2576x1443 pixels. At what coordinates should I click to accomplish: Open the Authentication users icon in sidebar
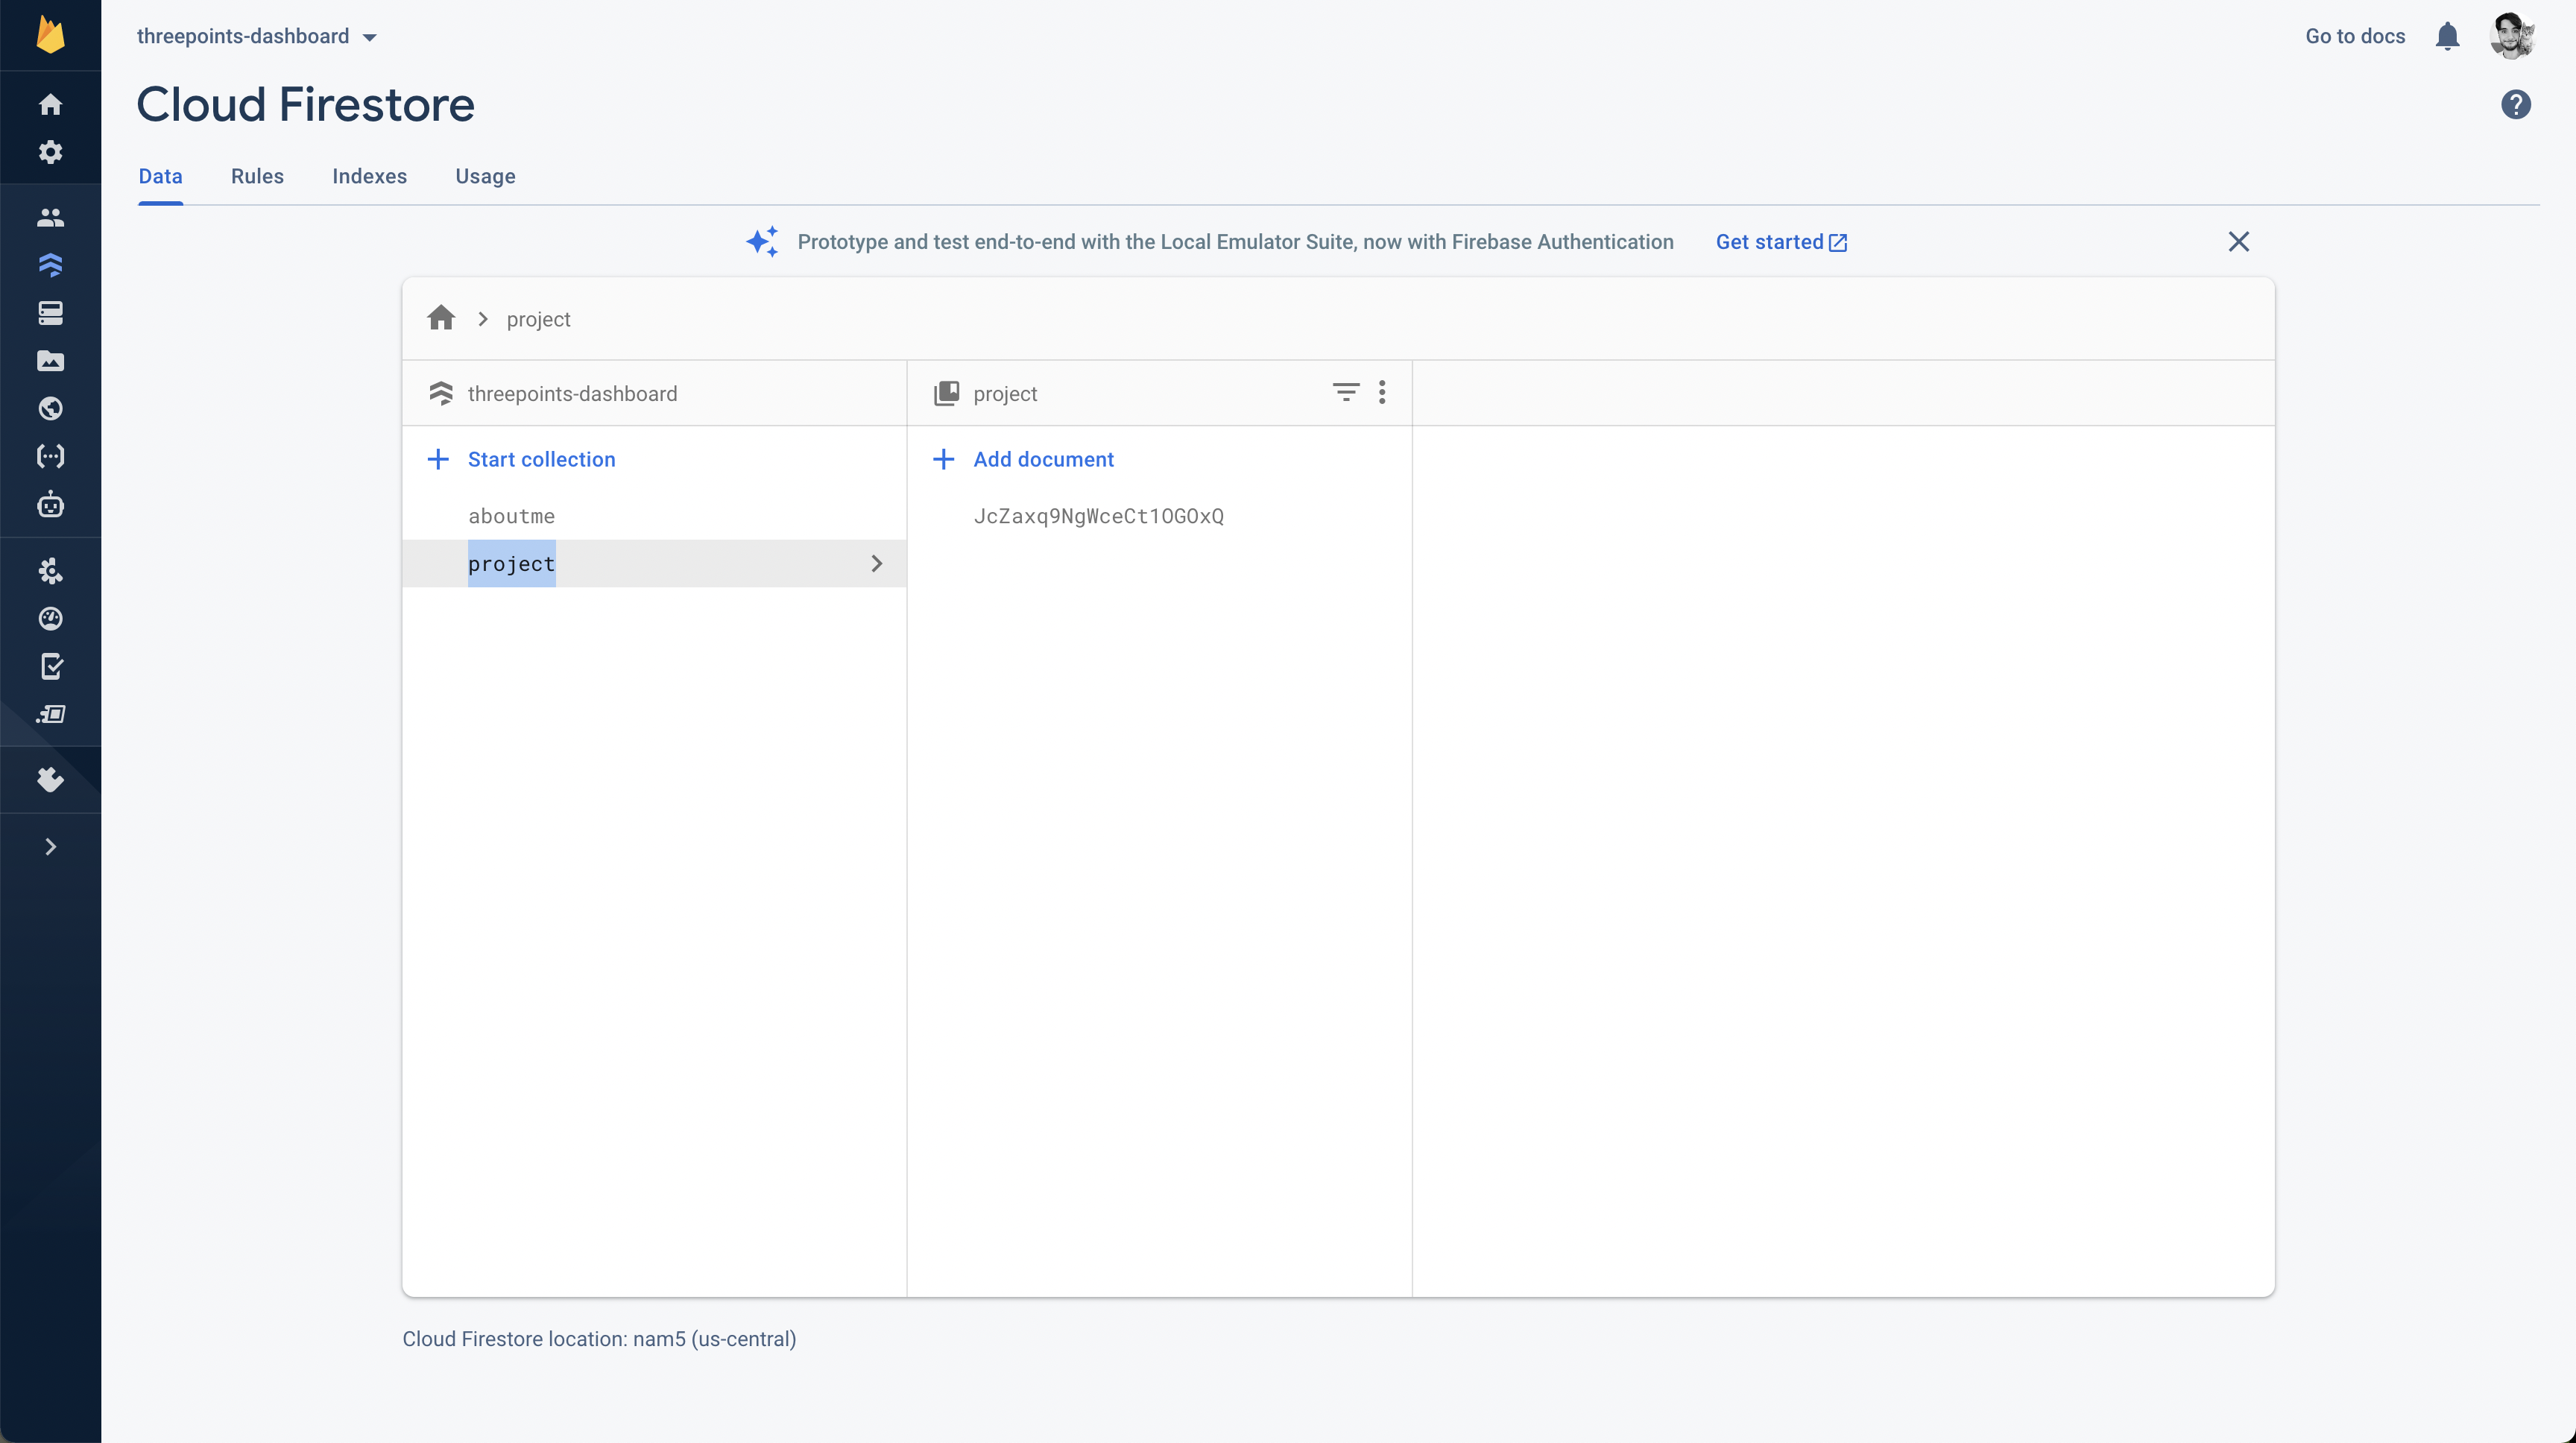[x=50, y=217]
